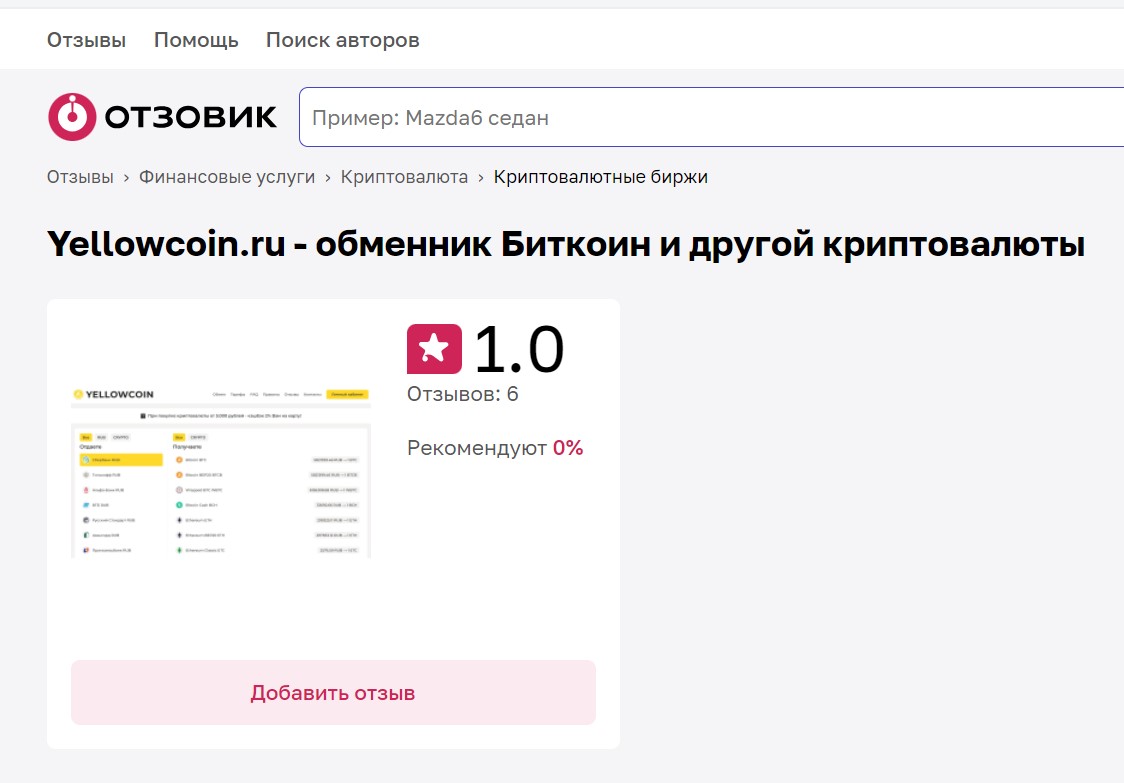Click the red star rating icon
This screenshot has width=1124, height=783.
tap(434, 349)
